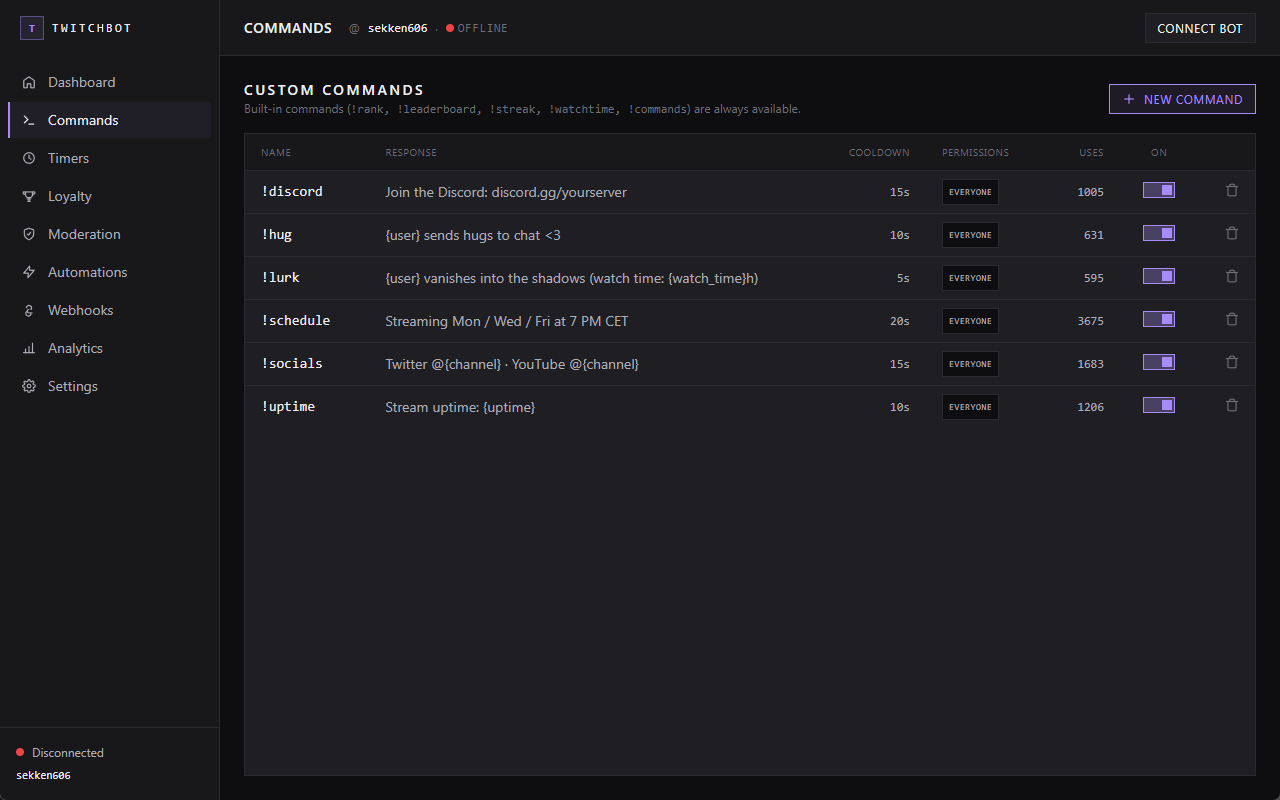Viewport: 1280px width, 800px height.
Task: Open the Analytics page
Action: click(109, 348)
